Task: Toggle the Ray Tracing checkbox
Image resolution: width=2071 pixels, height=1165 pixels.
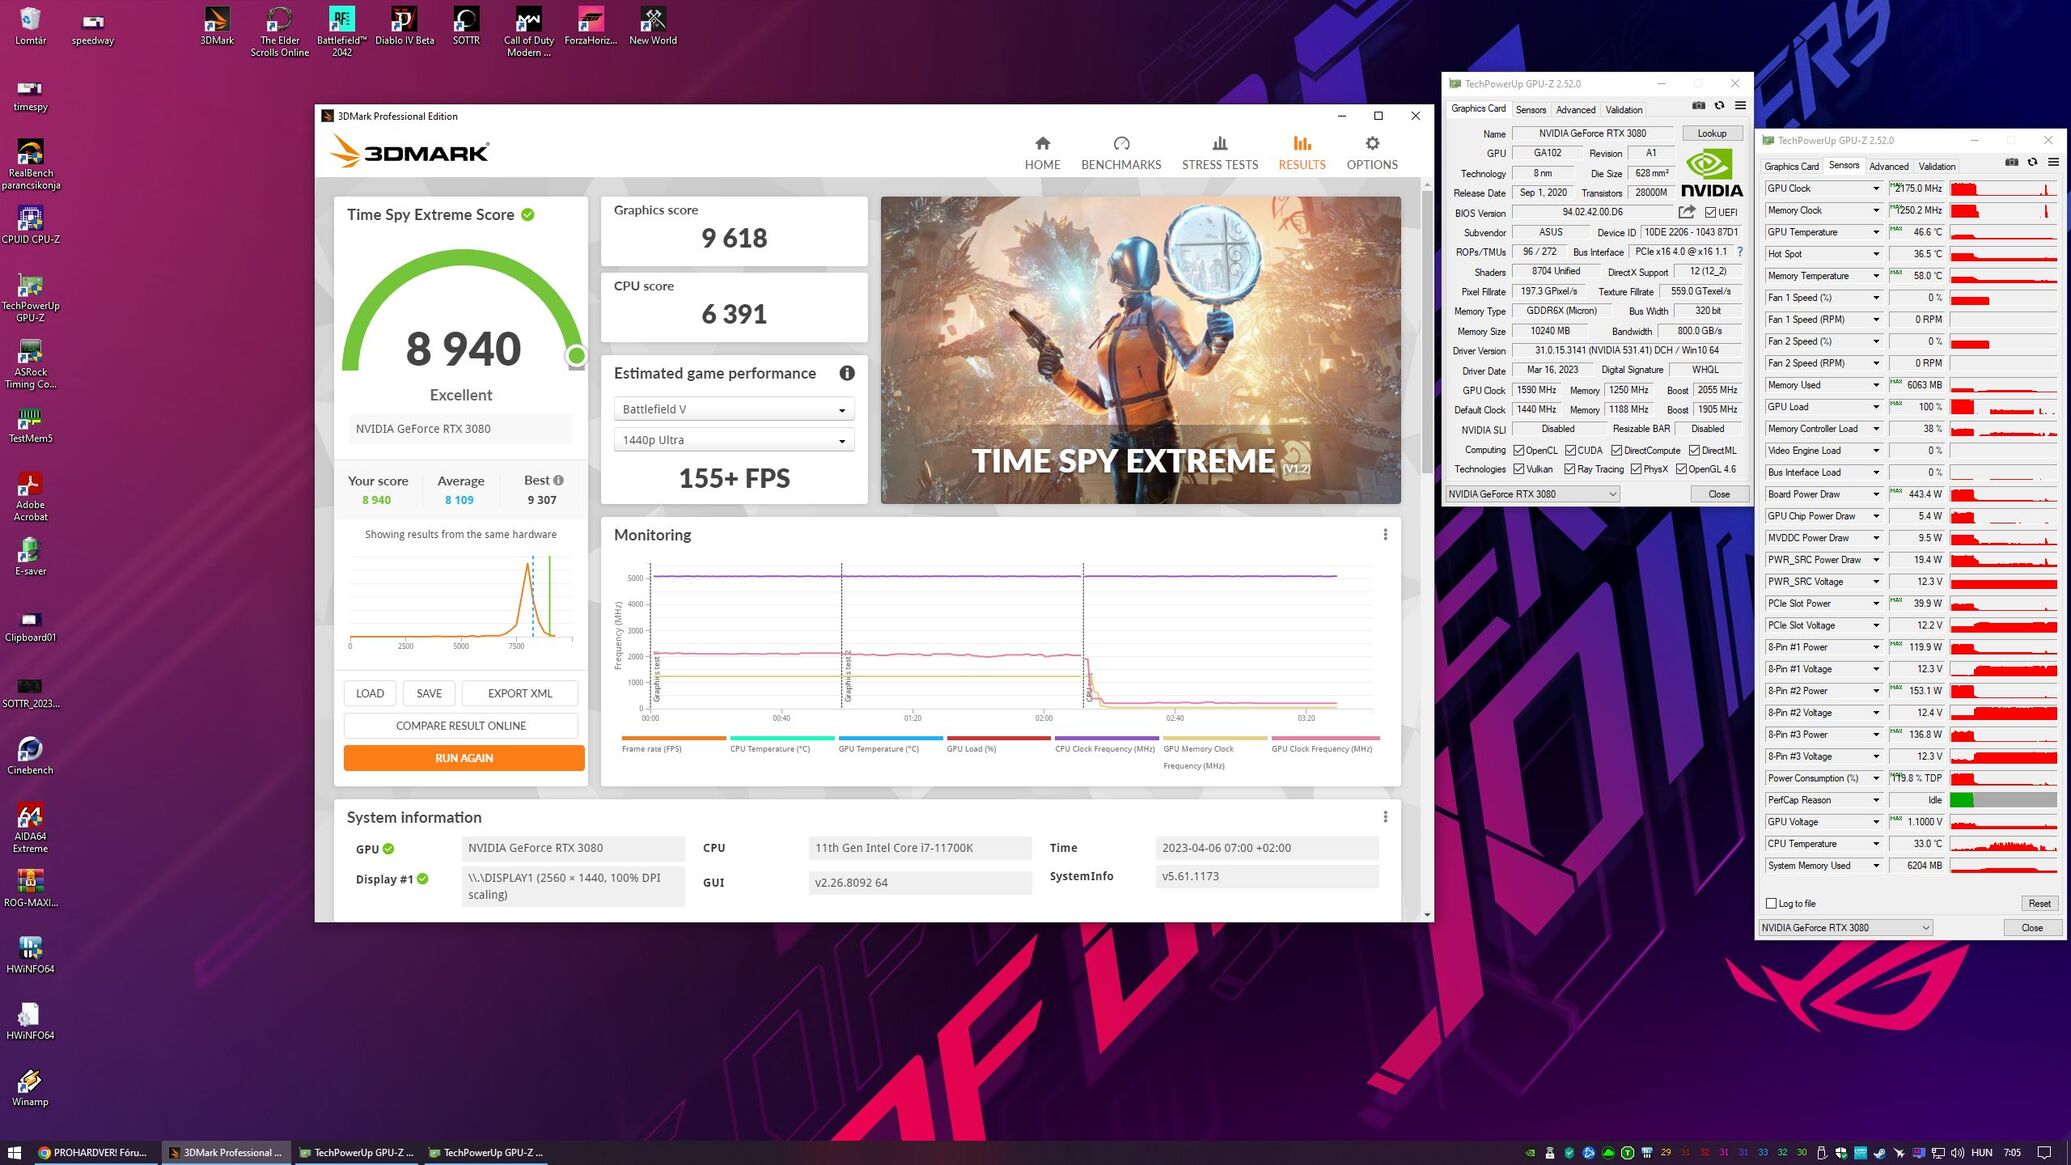Action: [x=1570, y=469]
